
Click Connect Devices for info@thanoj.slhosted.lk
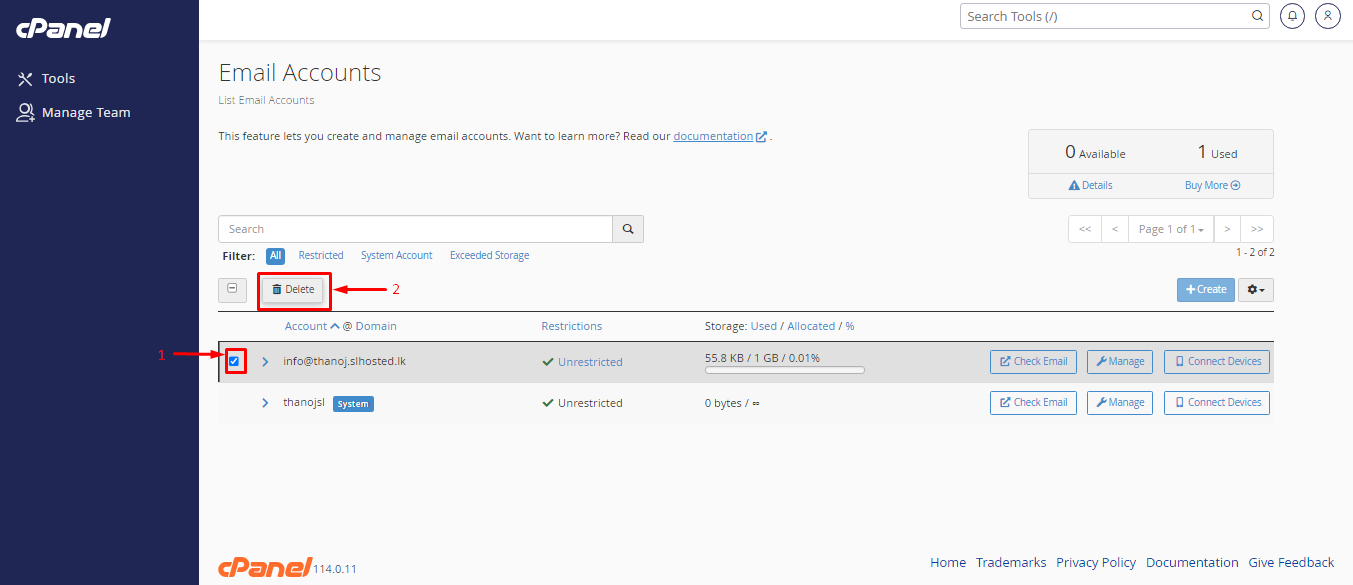(1216, 361)
